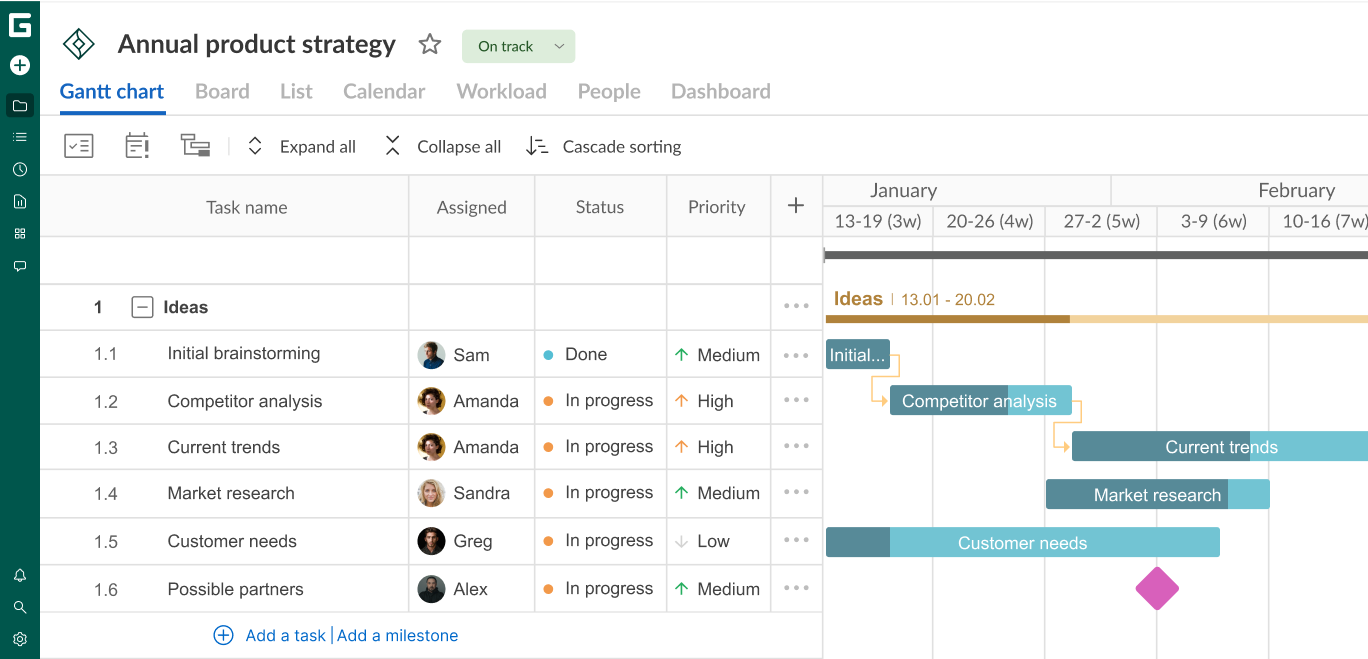This screenshot has height=659, width=1368.
Task: Open a new project with the plus icon
Action: coord(19,66)
